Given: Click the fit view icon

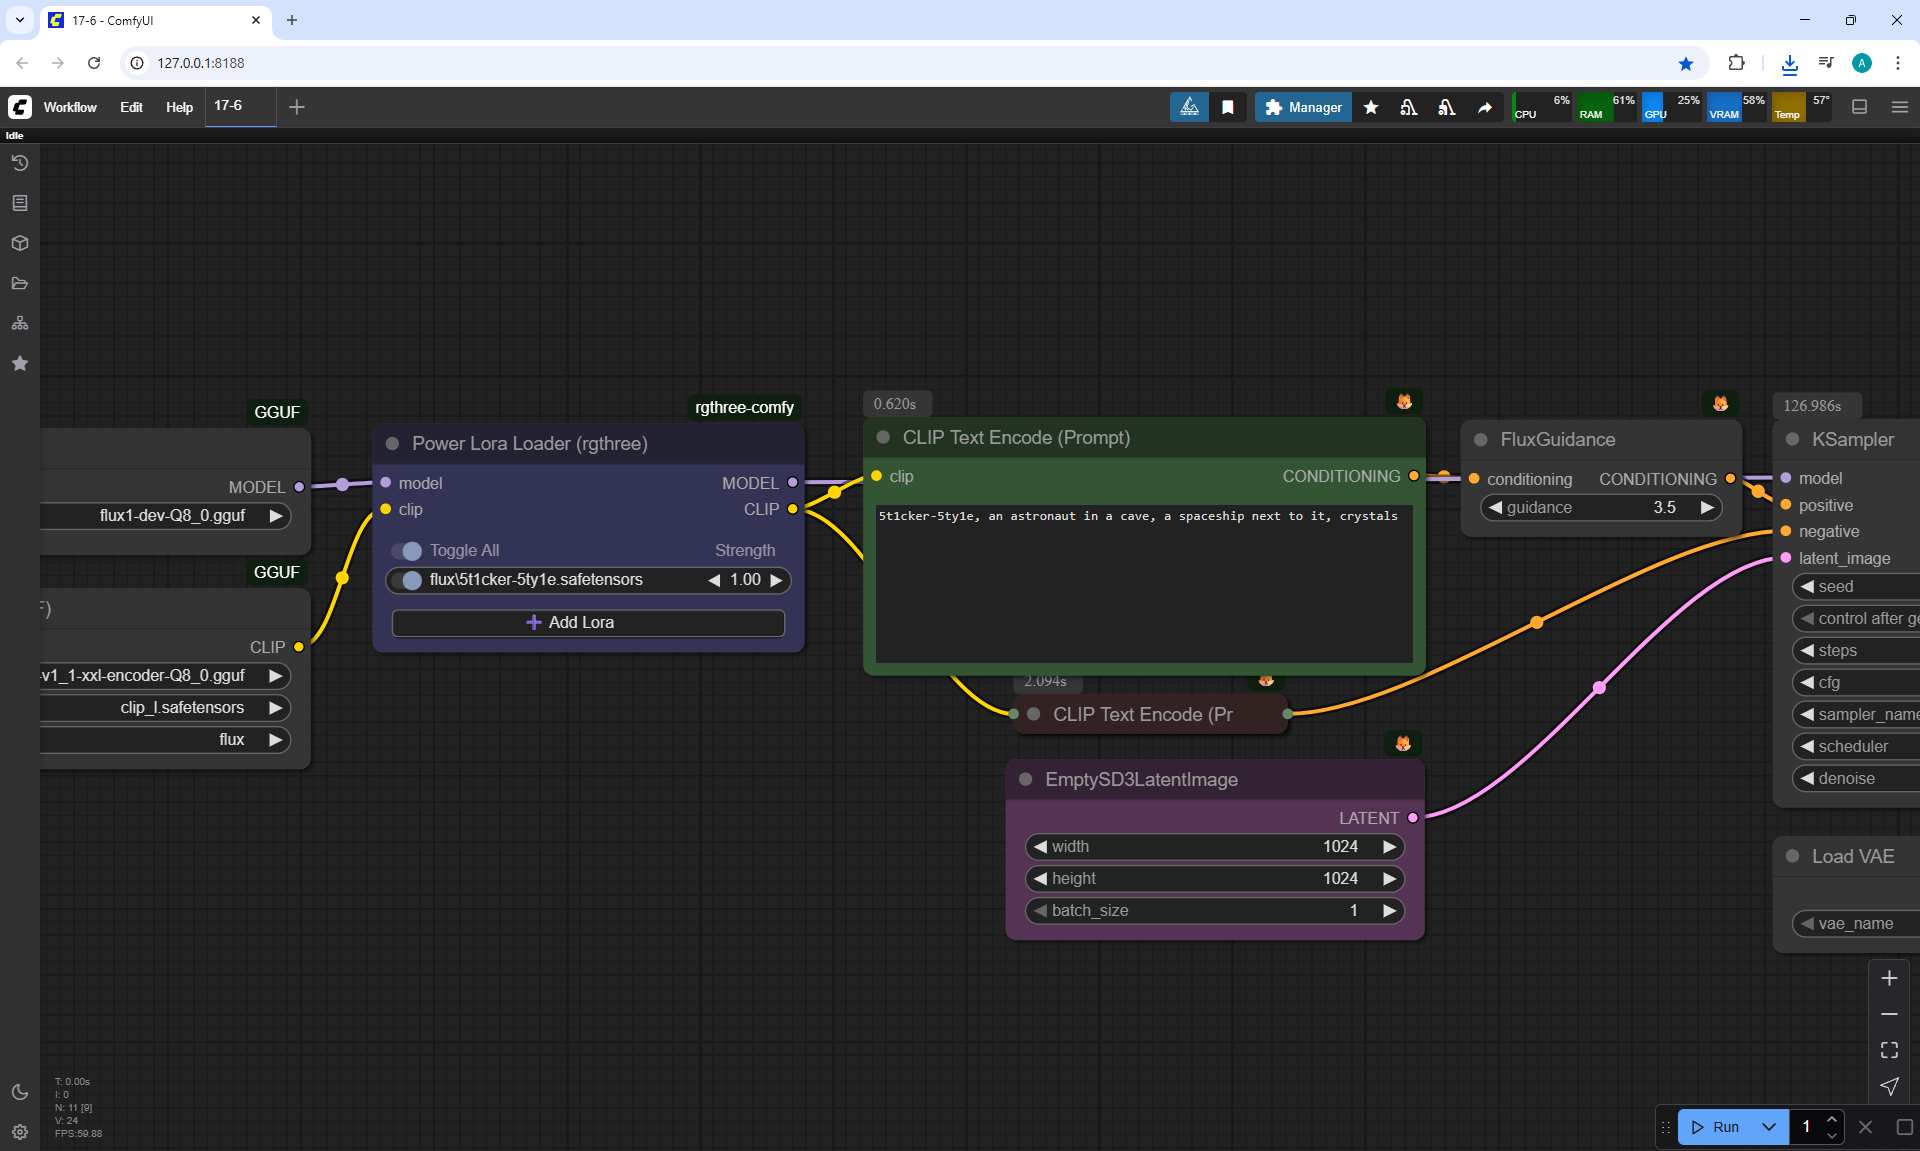Looking at the screenshot, I should (1889, 1050).
